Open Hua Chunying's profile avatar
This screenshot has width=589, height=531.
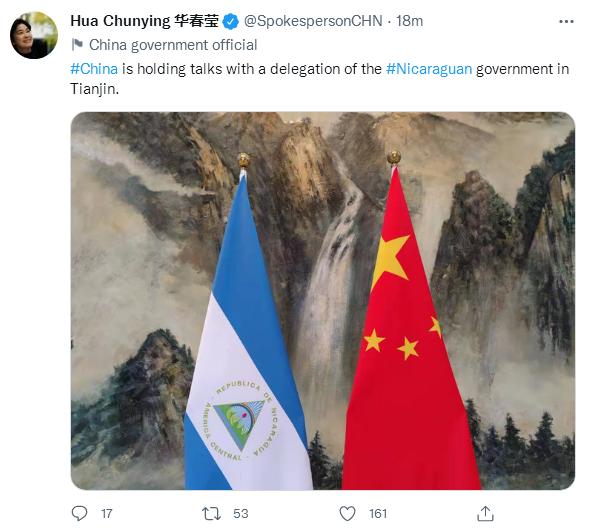[34, 35]
